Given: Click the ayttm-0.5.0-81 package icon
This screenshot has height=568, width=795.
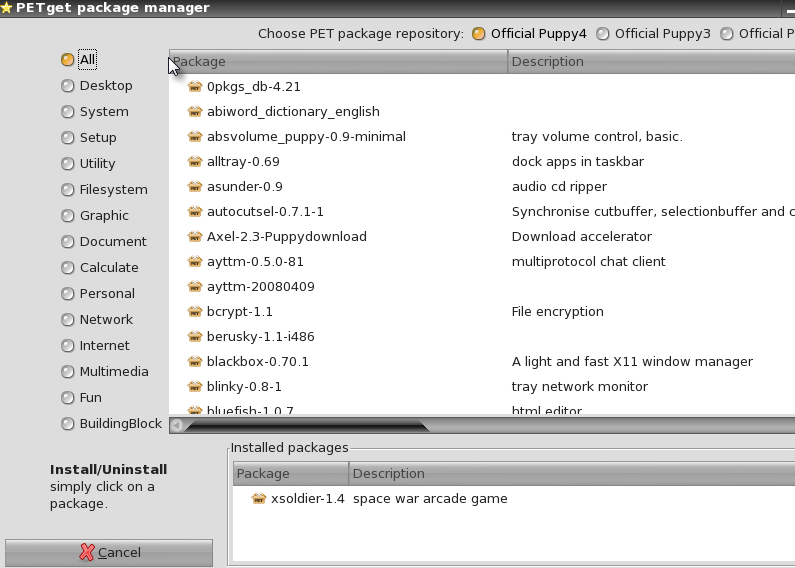Looking at the screenshot, I should tap(195, 262).
